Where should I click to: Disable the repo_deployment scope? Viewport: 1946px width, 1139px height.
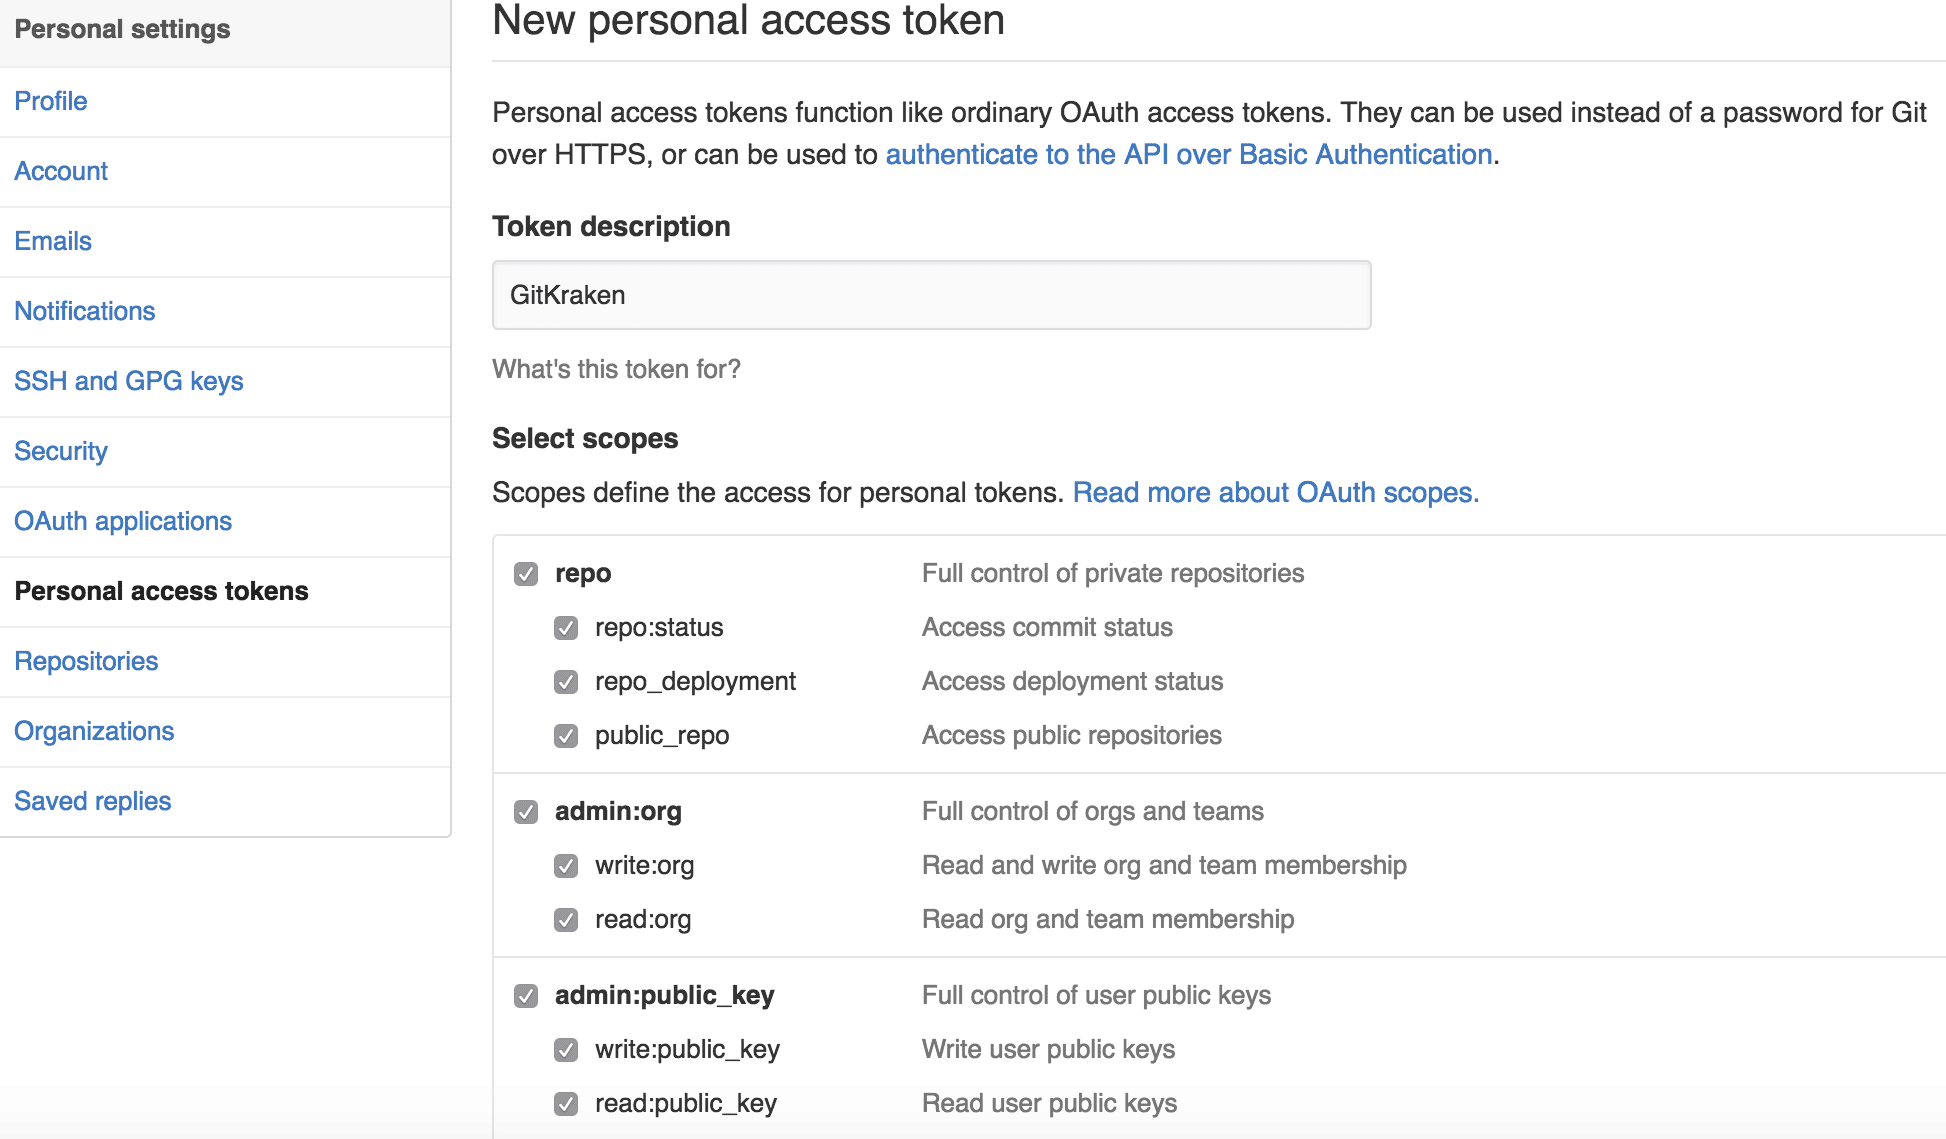566,682
